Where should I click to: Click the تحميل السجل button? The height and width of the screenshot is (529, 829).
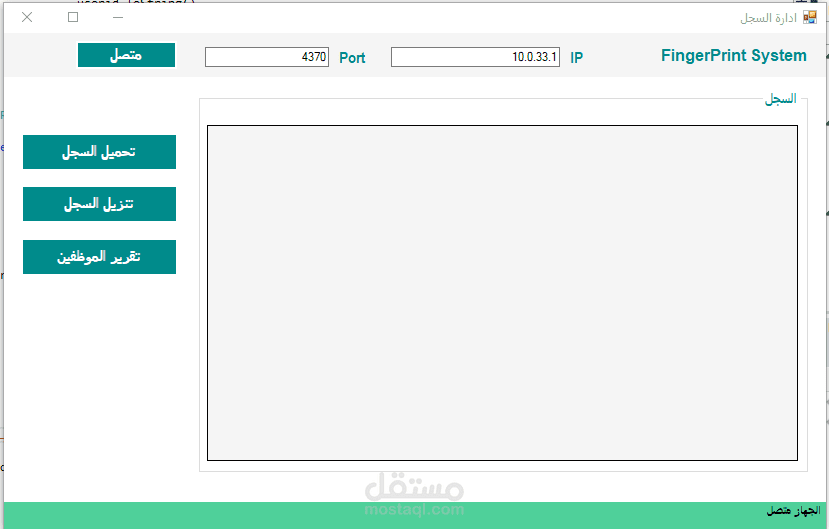click(x=99, y=152)
